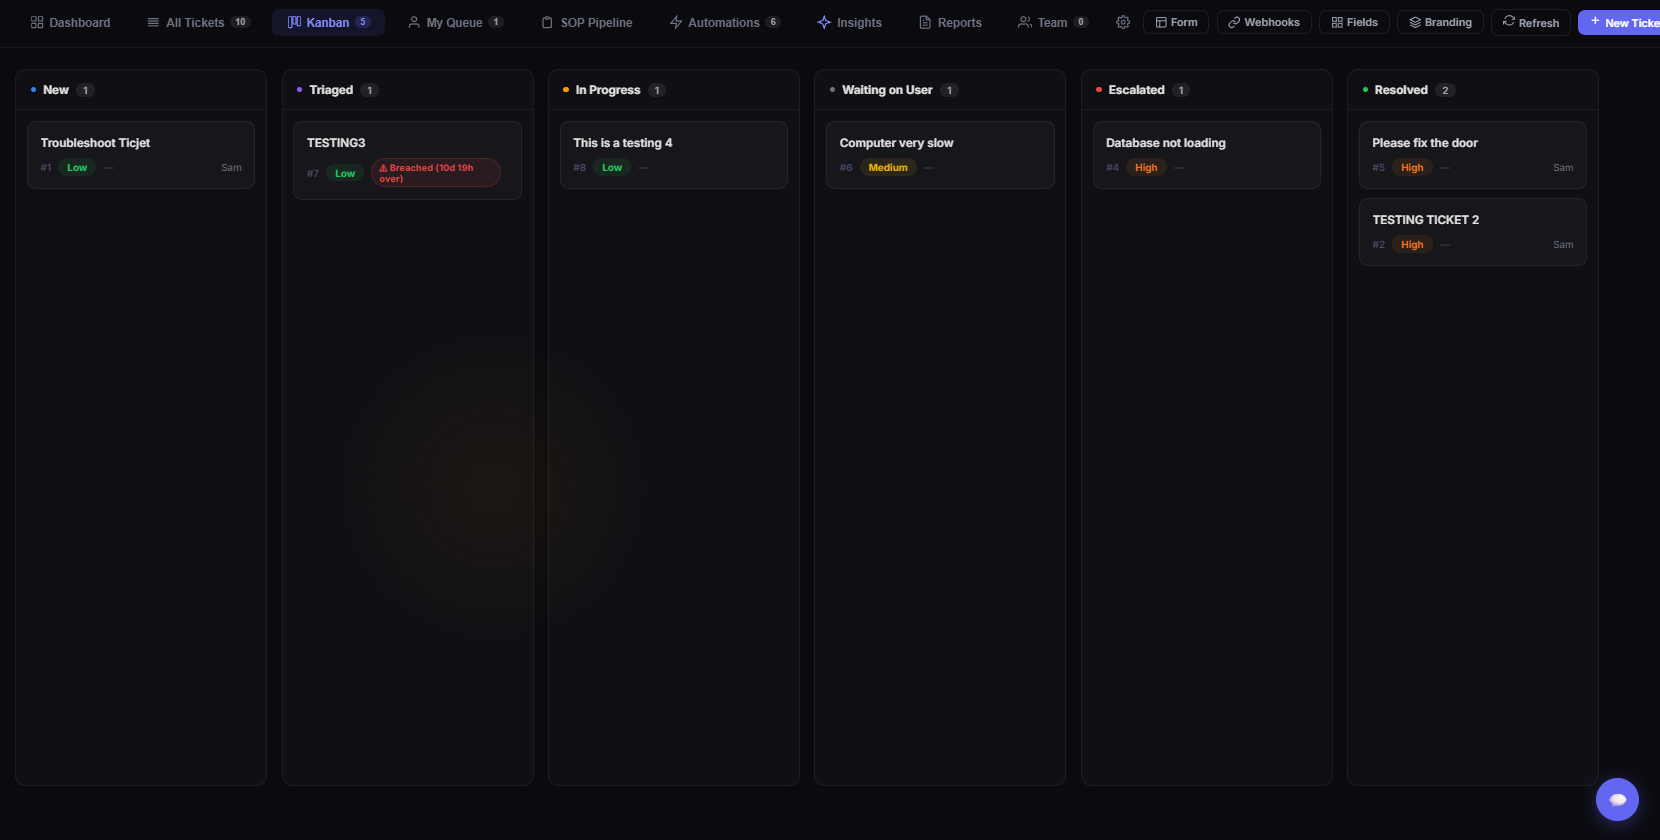Click ticket number #7 on TESTING3
This screenshot has height=840, width=1660.
[313, 174]
